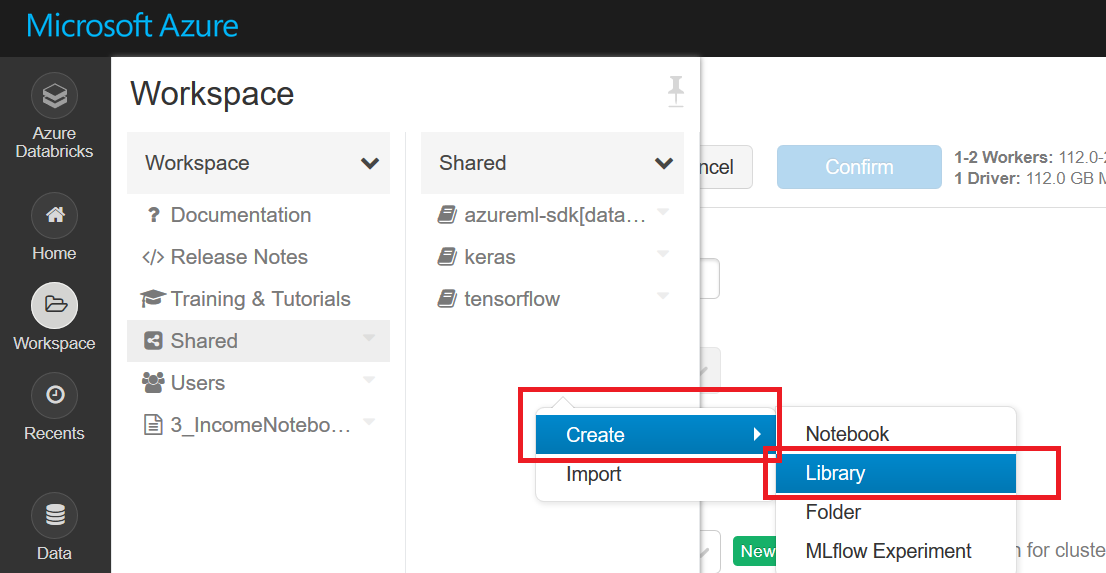The image size is (1106, 573).
Task: Select the Shared folder row
Action: pos(258,341)
